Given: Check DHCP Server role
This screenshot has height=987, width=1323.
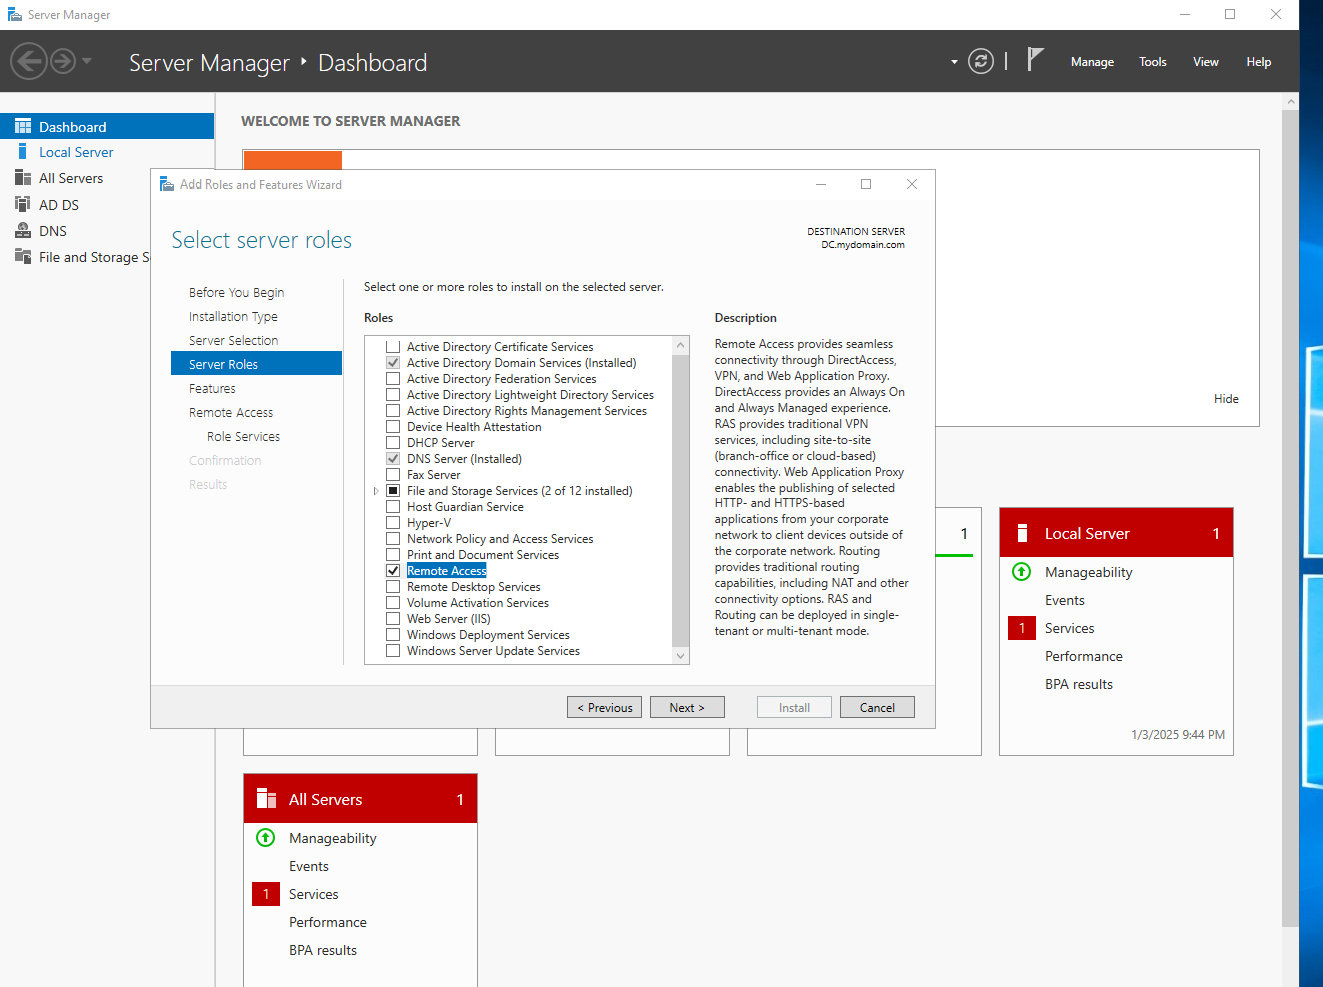Looking at the screenshot, I should [393, 443].
